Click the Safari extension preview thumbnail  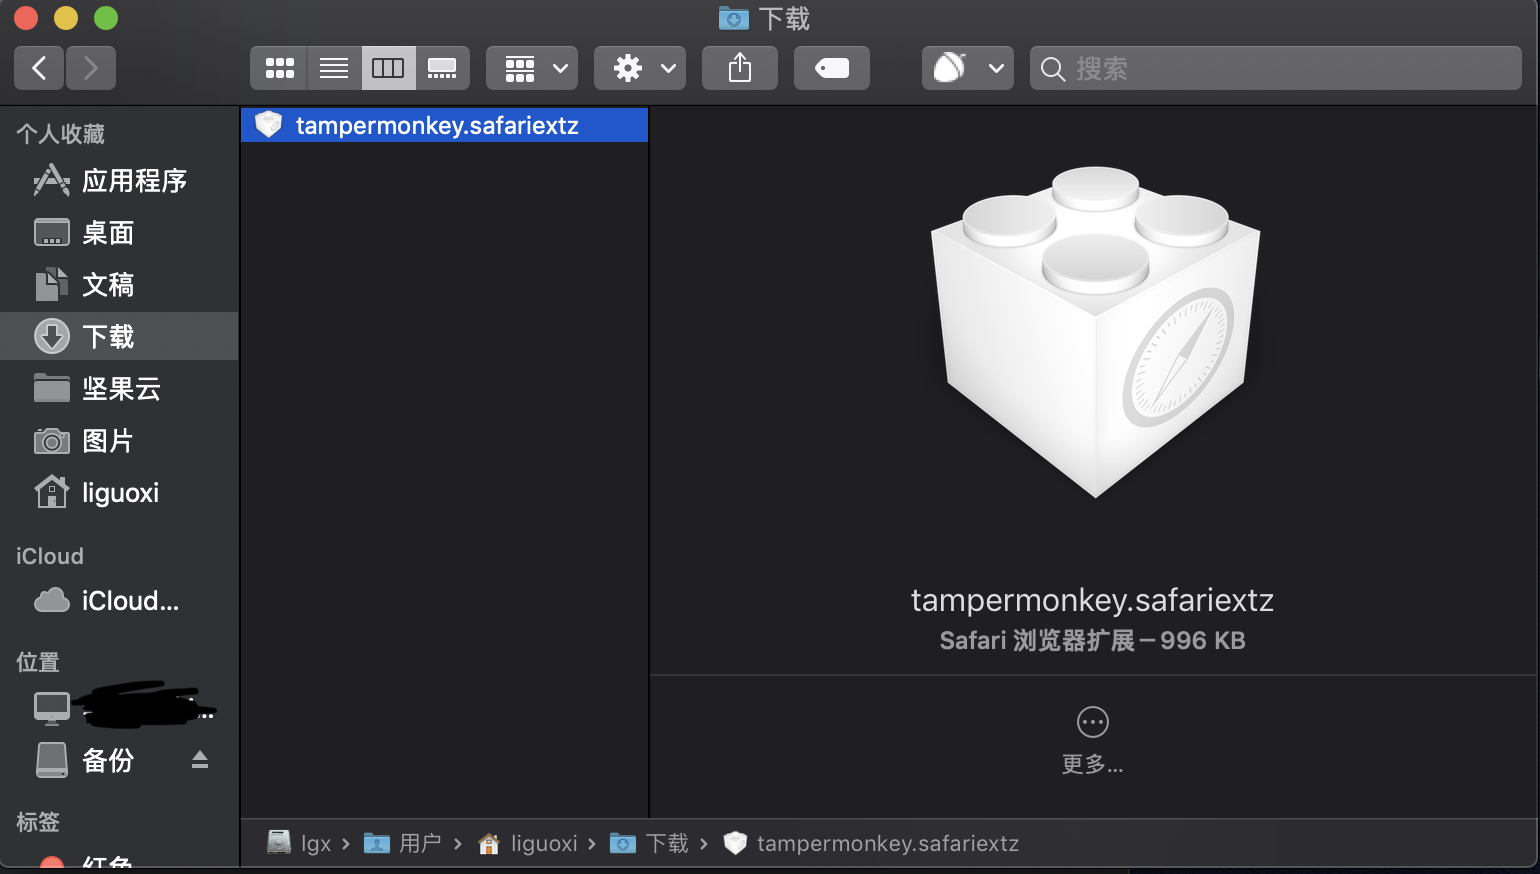pos(1095,332)
